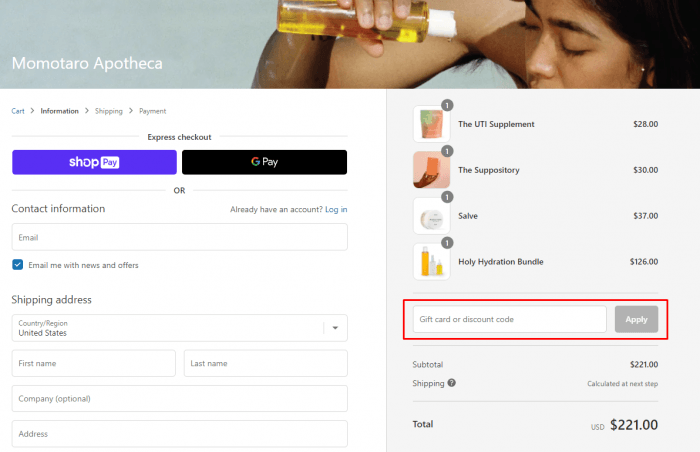The width and height of the screenshot is (700, 452).
Task: Click The Suppository product thumbnail
Action: pos(431,170)
